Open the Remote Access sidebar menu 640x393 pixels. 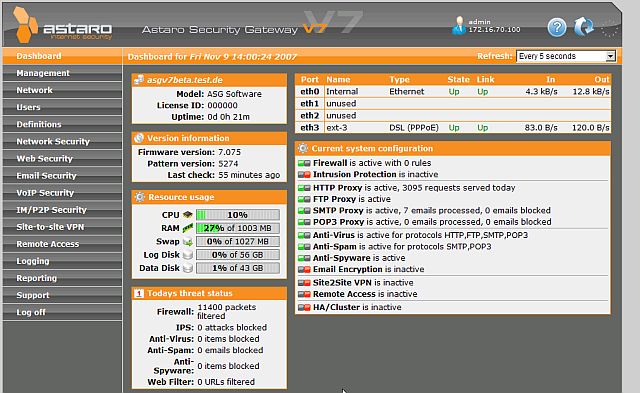click(x=62, y=244)
